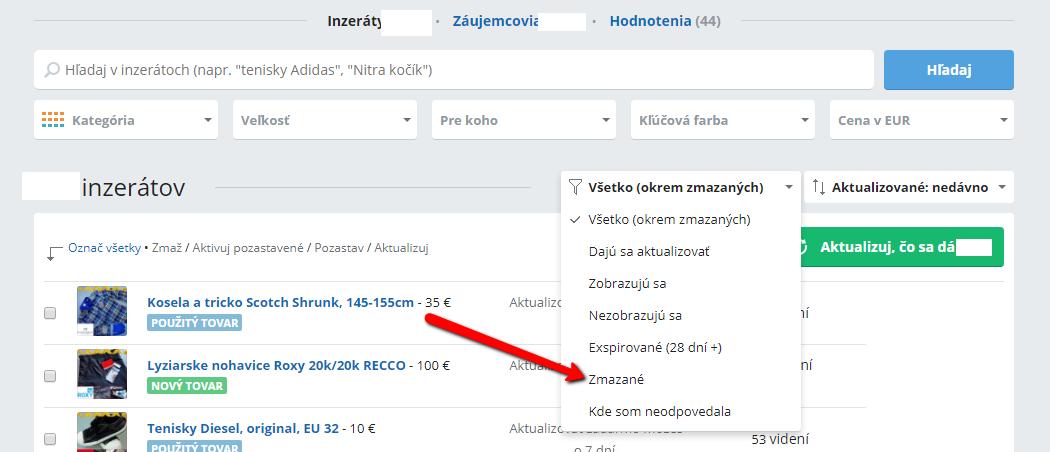Select Exspirované (28 dní +) filter option

coord(654,348)
